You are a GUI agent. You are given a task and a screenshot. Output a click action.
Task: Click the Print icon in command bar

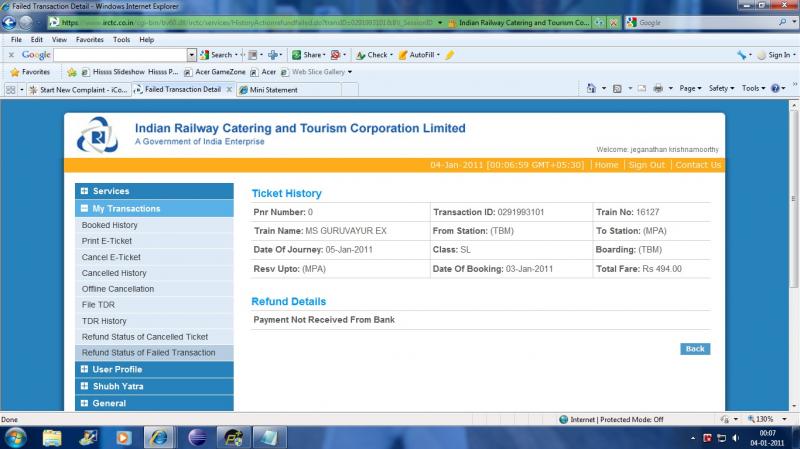click(658, 88)
